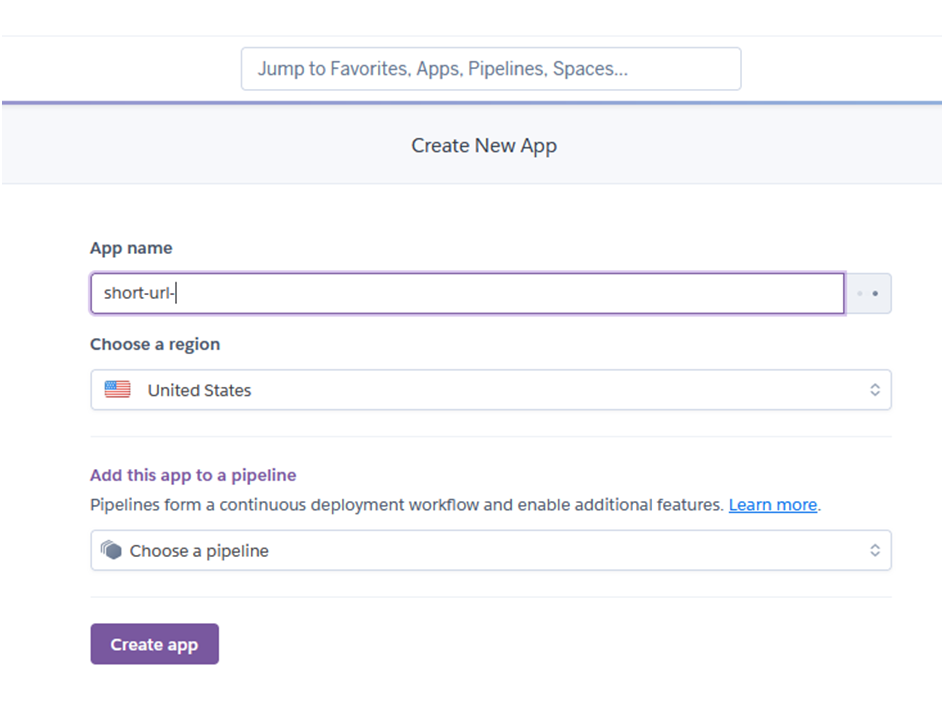Image resolution: width=944 pixels, height=705 pixels.
Task: Focus the Jump to Favorites search box
Action: click(491, 69)
